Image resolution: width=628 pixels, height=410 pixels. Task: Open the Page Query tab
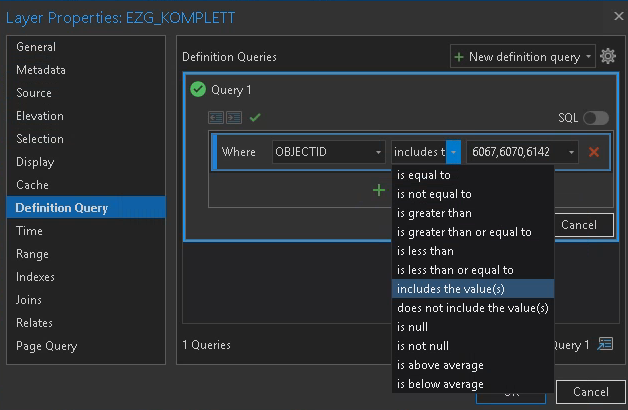coord(46,346)
